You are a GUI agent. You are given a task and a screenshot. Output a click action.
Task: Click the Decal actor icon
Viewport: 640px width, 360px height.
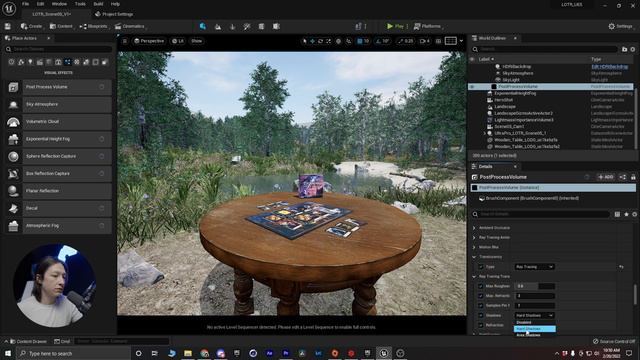(x=13, y=208)
